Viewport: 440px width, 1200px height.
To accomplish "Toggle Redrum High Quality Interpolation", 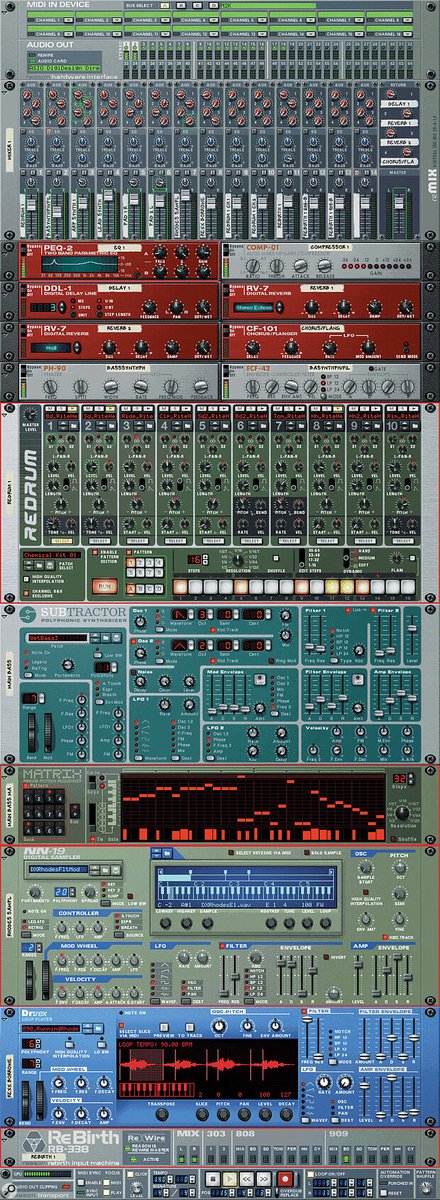I will 26,578.
